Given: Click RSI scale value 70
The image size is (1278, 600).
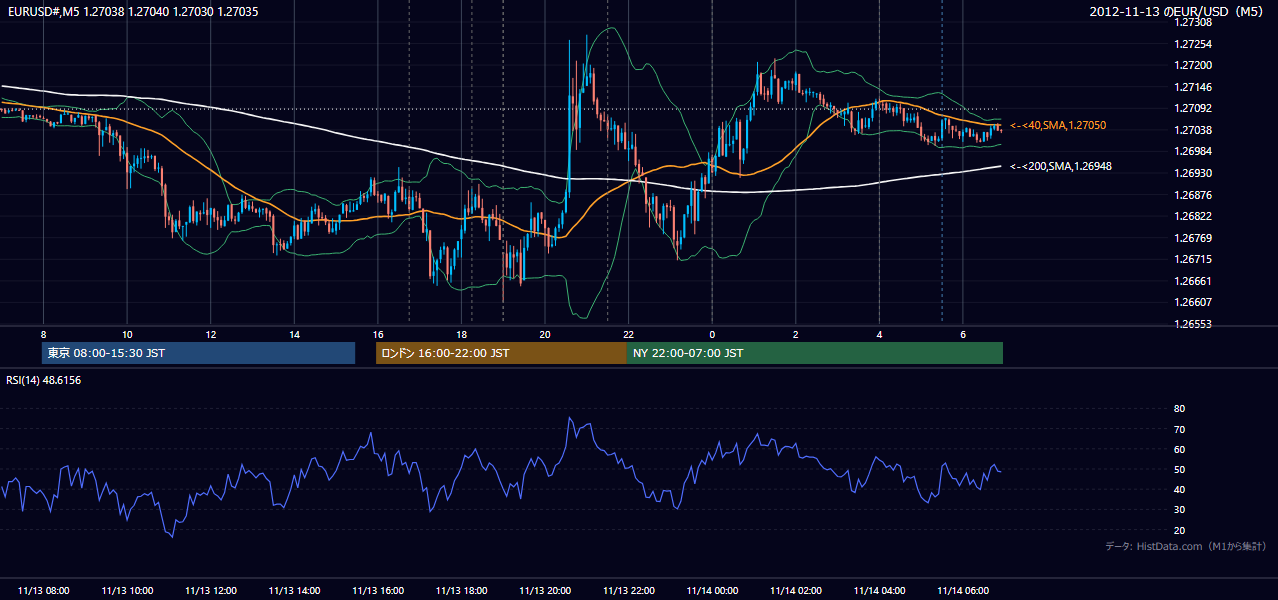Looking at the screenshot, I should (1179, 429).
